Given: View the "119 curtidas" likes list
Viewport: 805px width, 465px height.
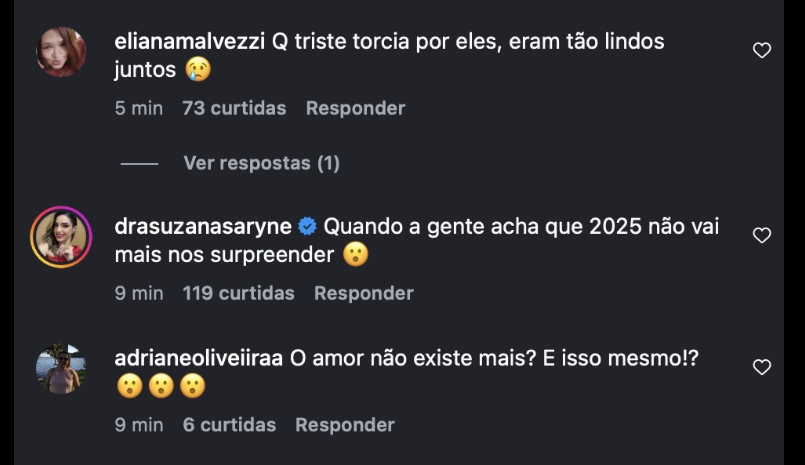Looking at the screenshot, I should pos(239,293).
